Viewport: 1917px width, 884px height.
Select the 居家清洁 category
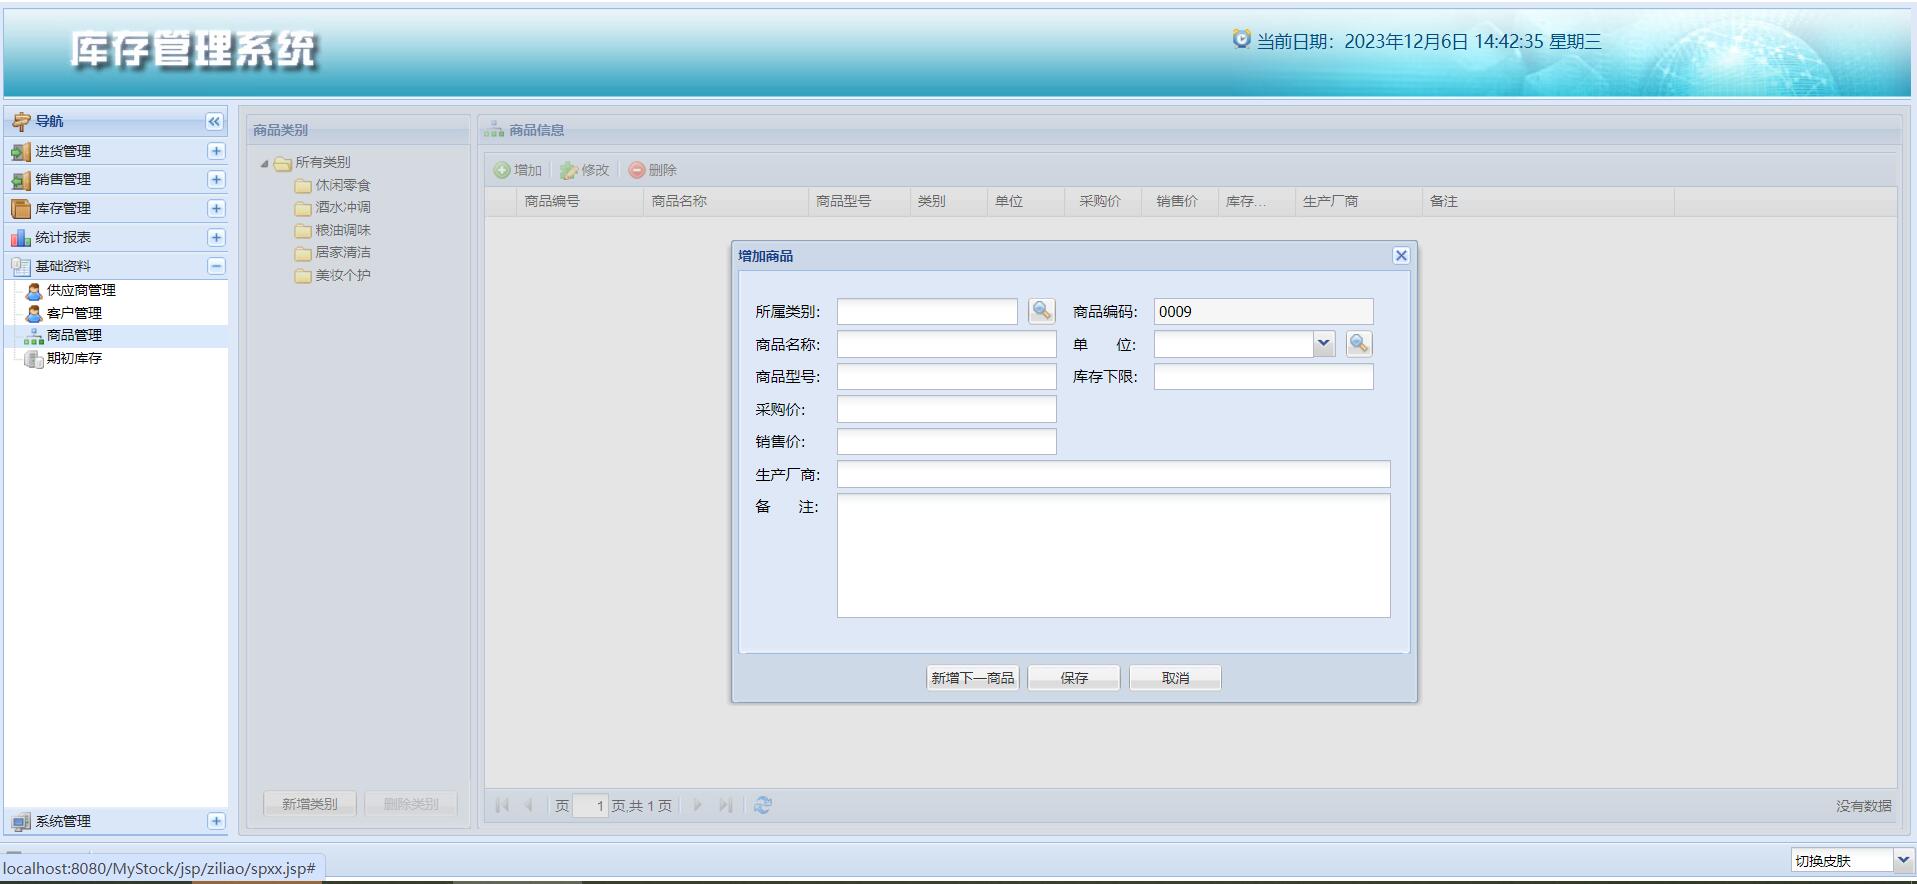click(343, 252)
